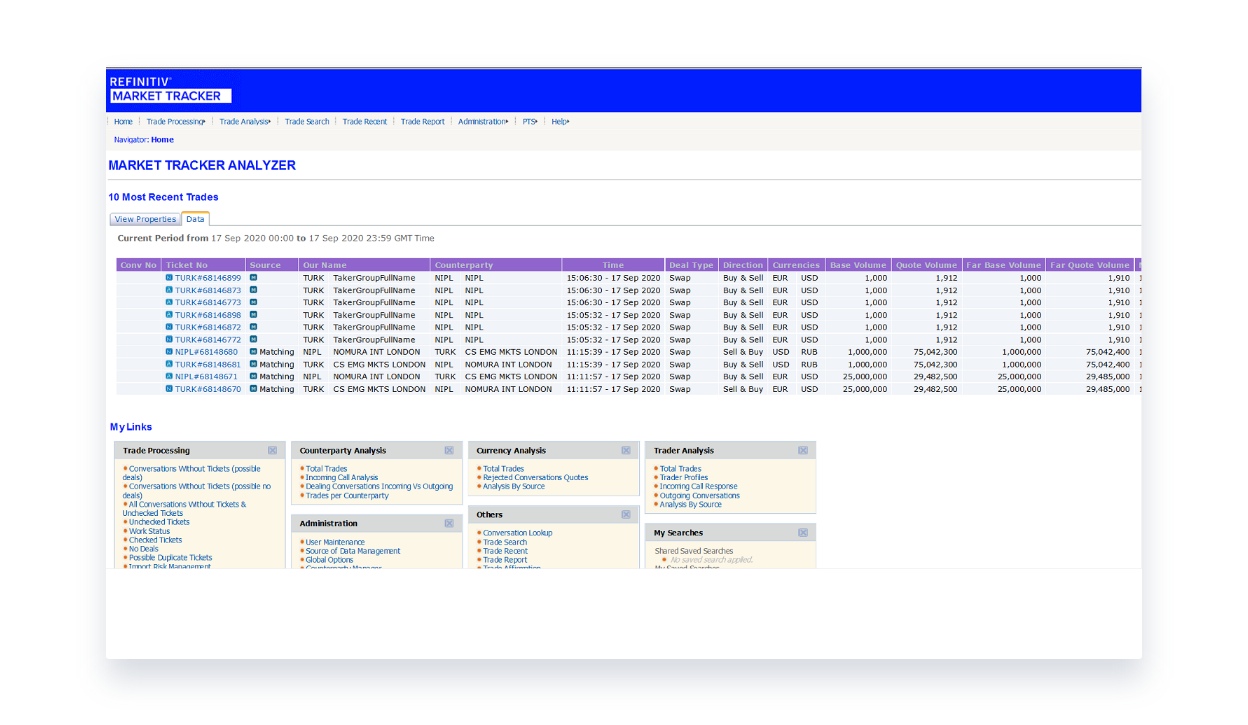
Task: Click Source icon in TURK#68146899 row
Action: click(x=253, y=278)
